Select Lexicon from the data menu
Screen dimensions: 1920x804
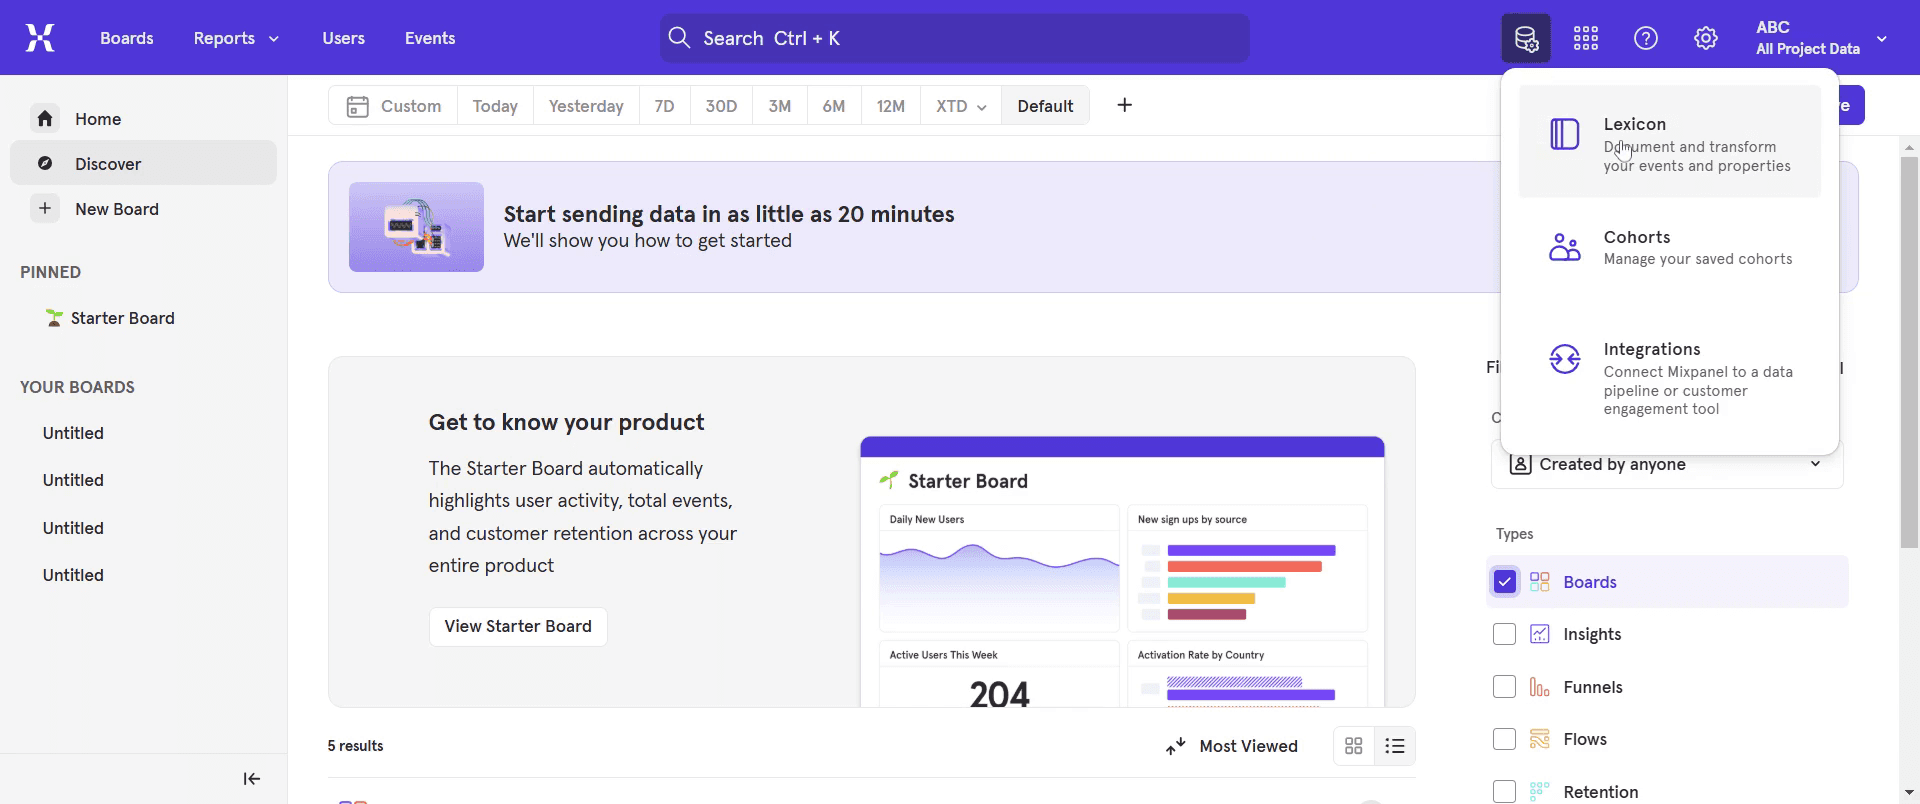tap(1670, 141)
